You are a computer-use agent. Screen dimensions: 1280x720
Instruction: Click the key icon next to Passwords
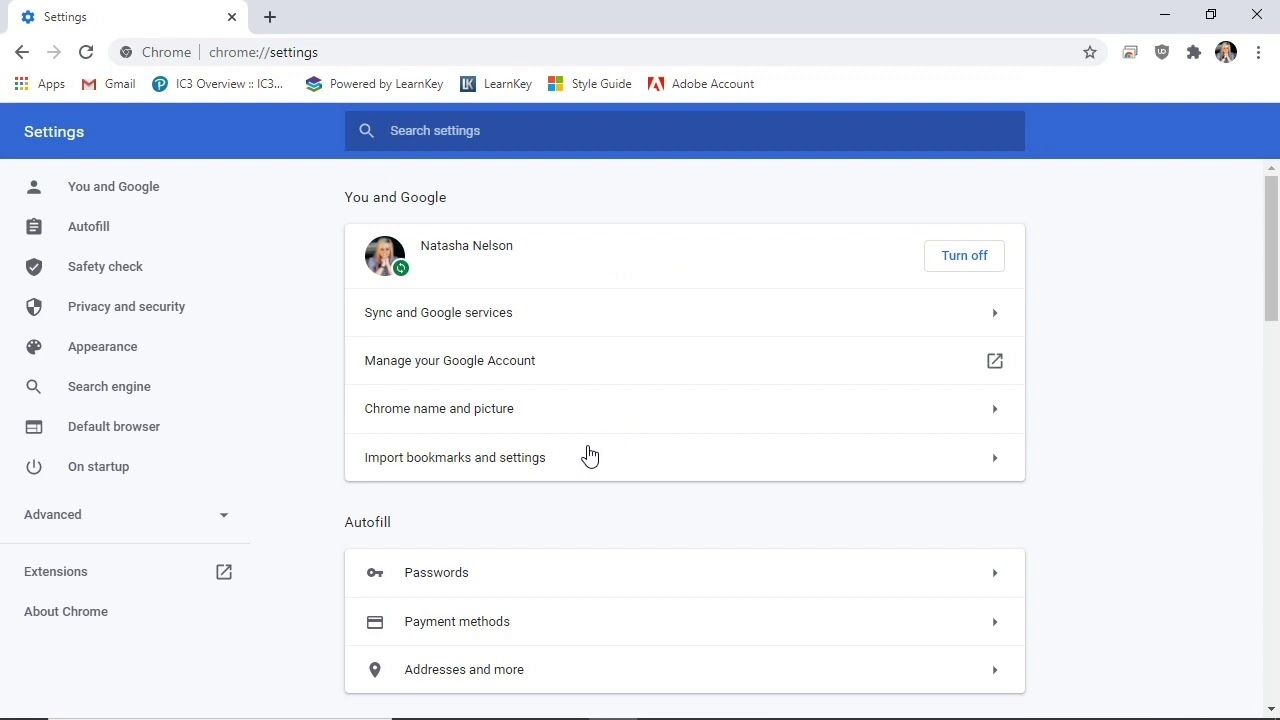pos(375,573)
